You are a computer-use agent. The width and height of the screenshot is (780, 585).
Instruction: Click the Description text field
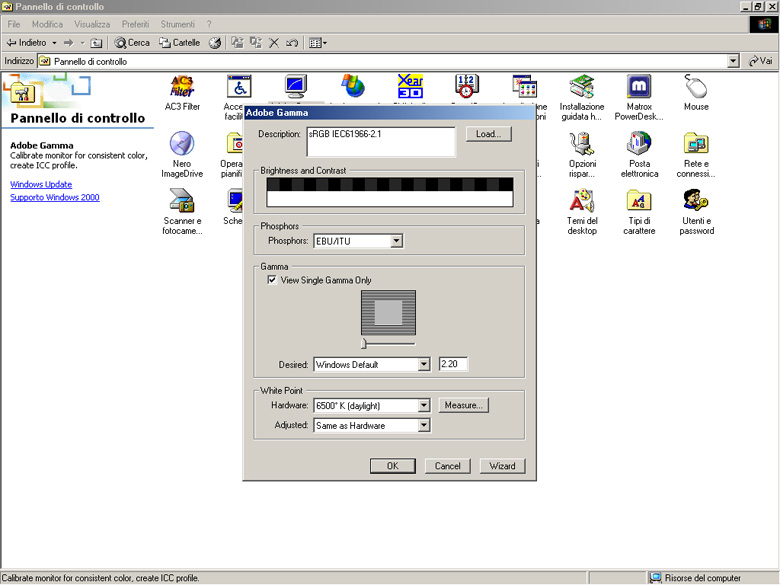(x=380, y=141)
